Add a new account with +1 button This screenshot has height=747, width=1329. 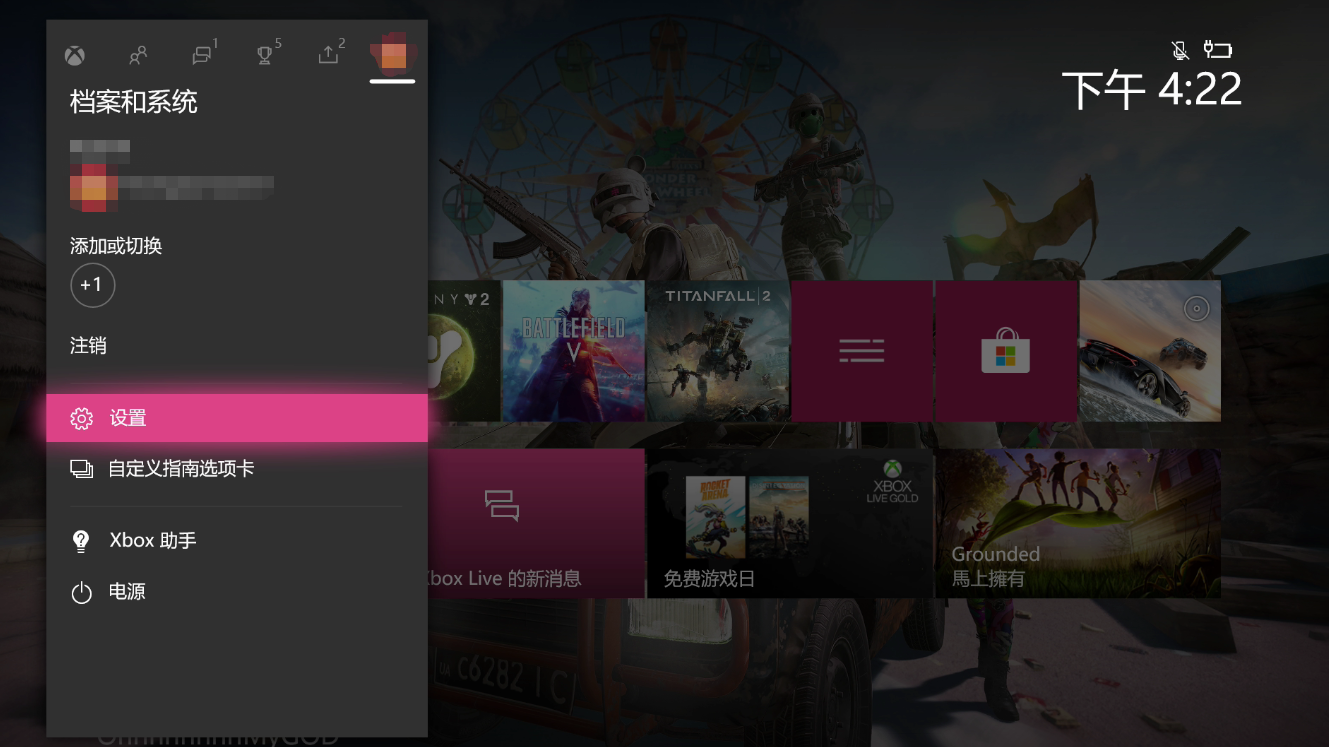pos(92,286)
